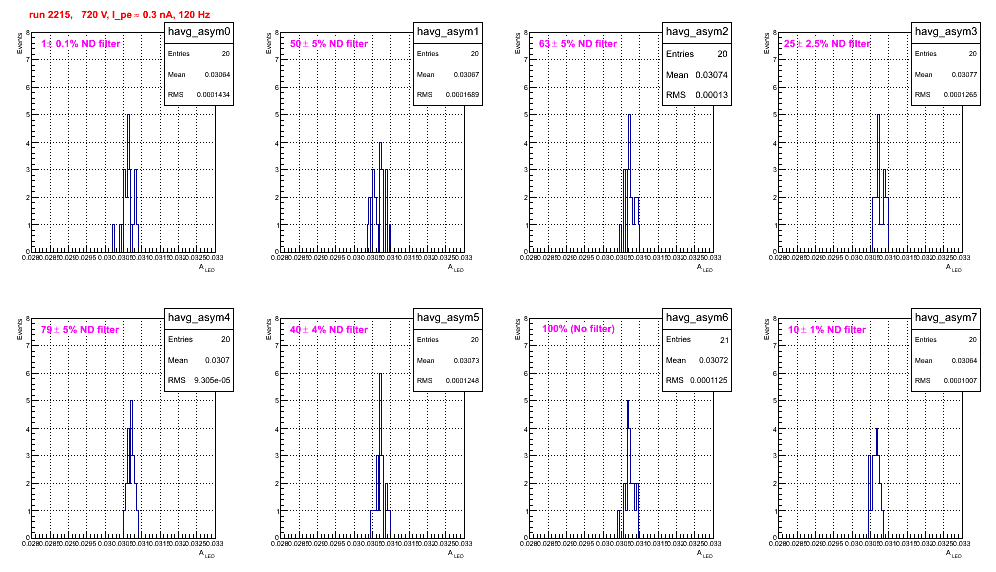
Task: Click Mean 0.03067 in havg_asym1 box
Action: point(448,74)
